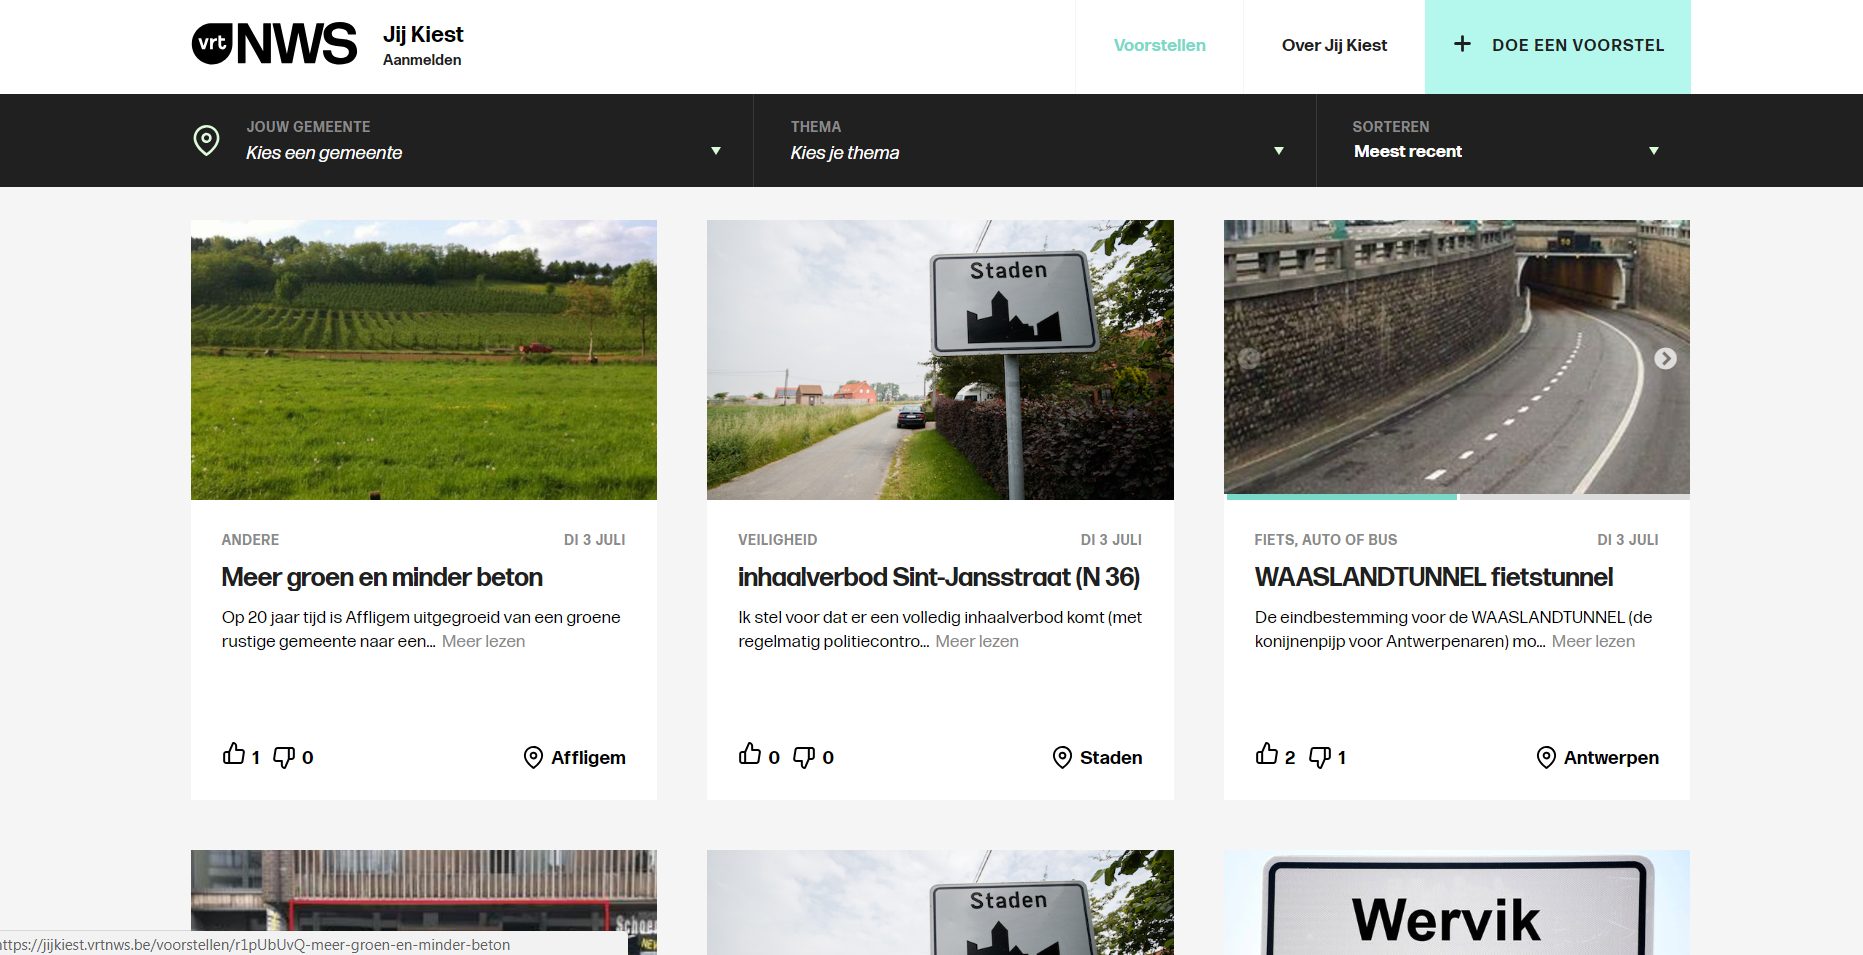Show next image in the tunnel photo carousel
The image size is (1863, 955).
point(1664,359)
